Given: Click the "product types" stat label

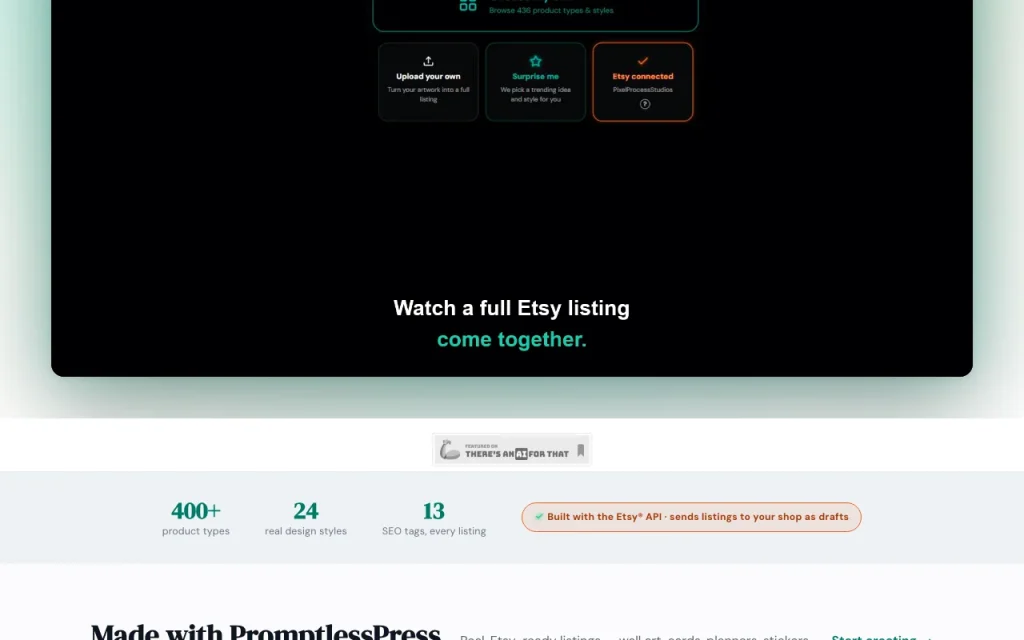Looking at the screenshot, I should (196, 531).
